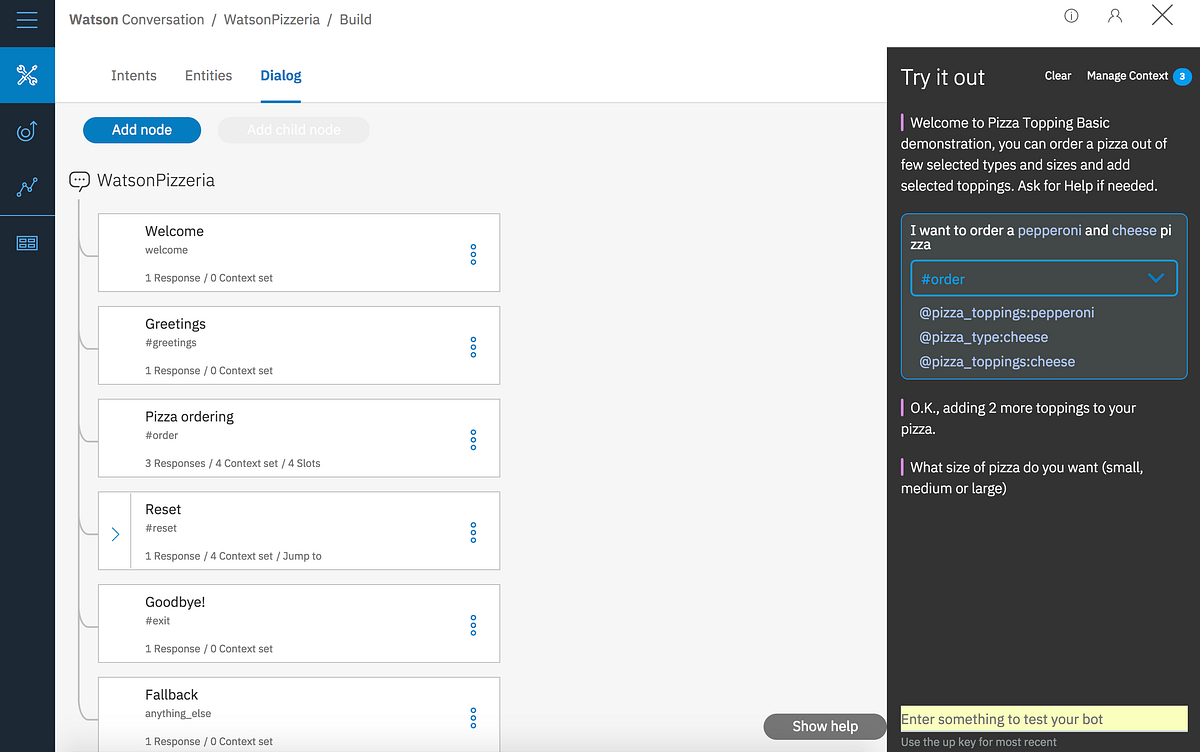
Task: Open the options menu on the Welcome node
Action: (x=472, y=254)
